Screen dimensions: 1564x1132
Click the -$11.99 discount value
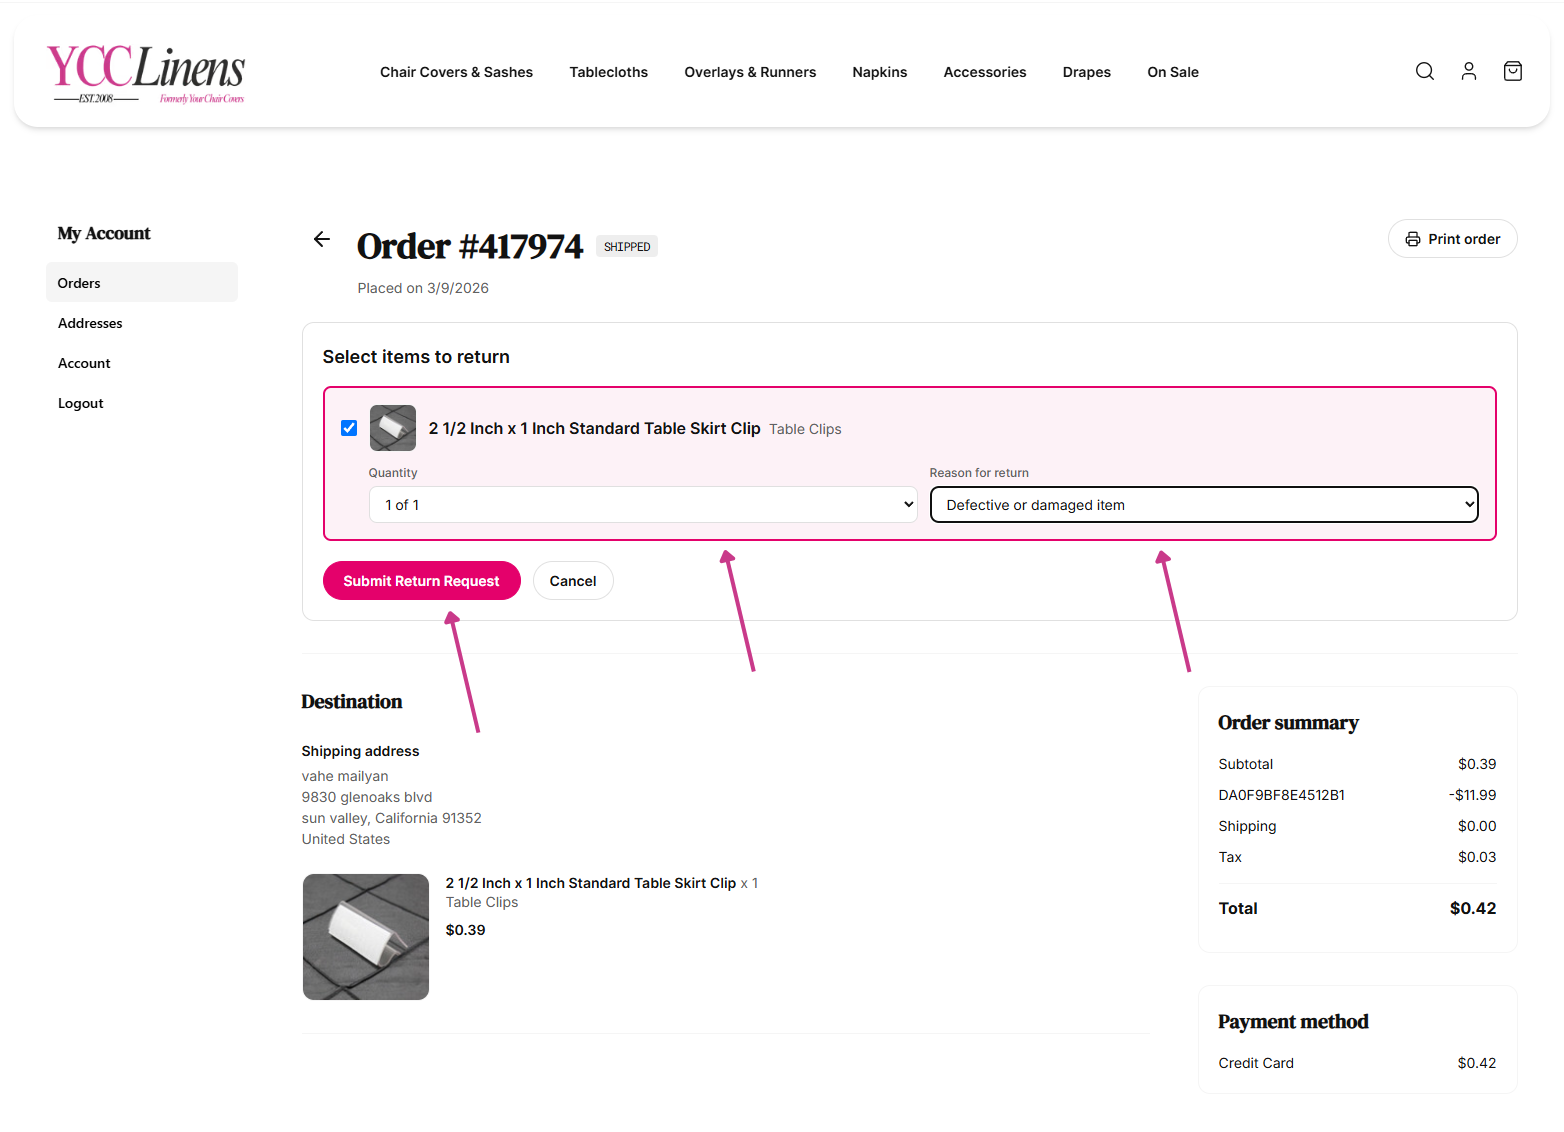(x=1473, y=795)
